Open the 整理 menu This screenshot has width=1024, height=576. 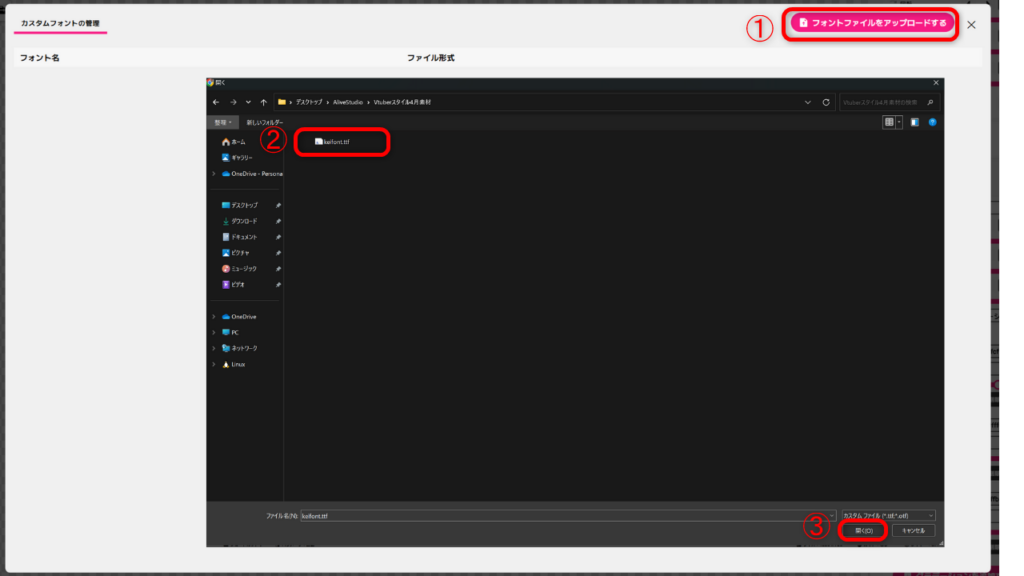(223, 122)
